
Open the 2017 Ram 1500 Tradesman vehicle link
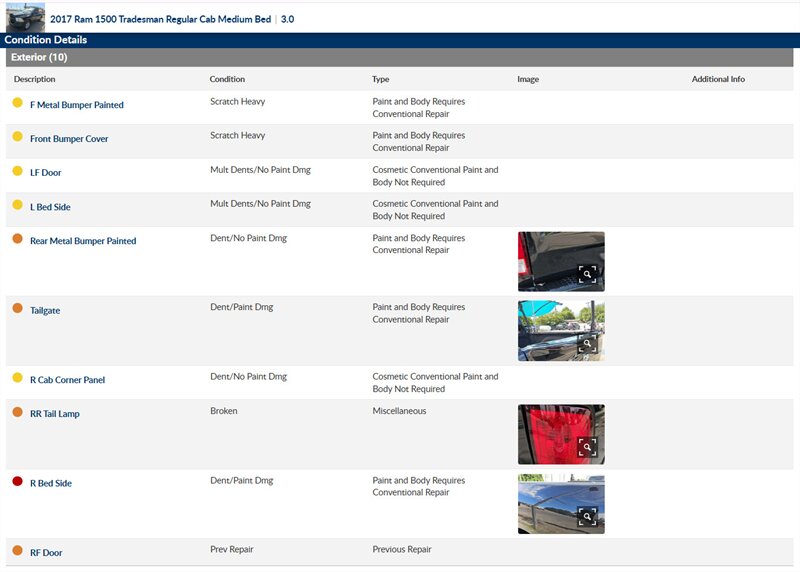(x=160, y=19)
